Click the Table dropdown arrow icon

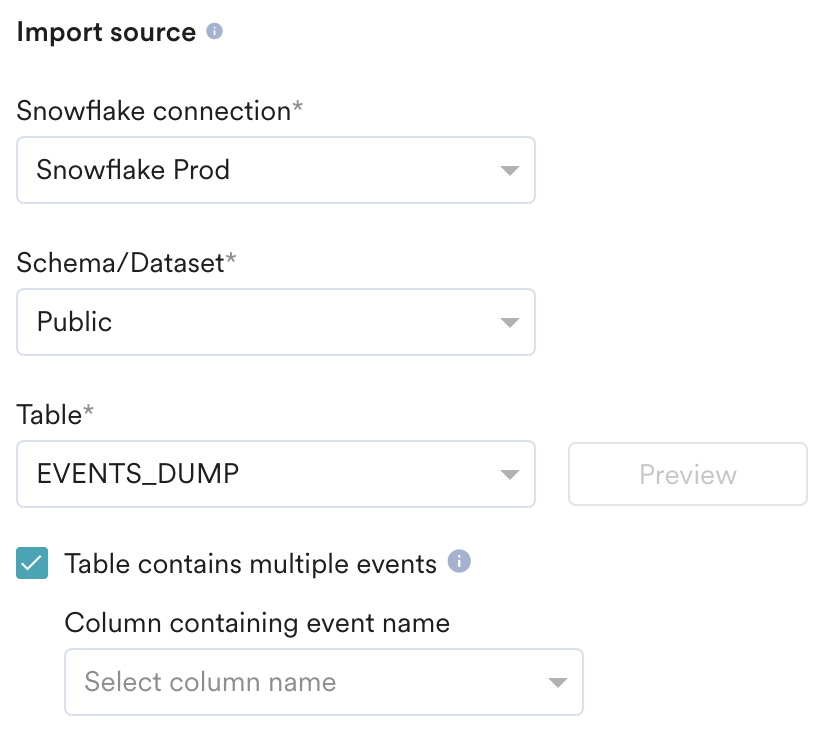509,474
